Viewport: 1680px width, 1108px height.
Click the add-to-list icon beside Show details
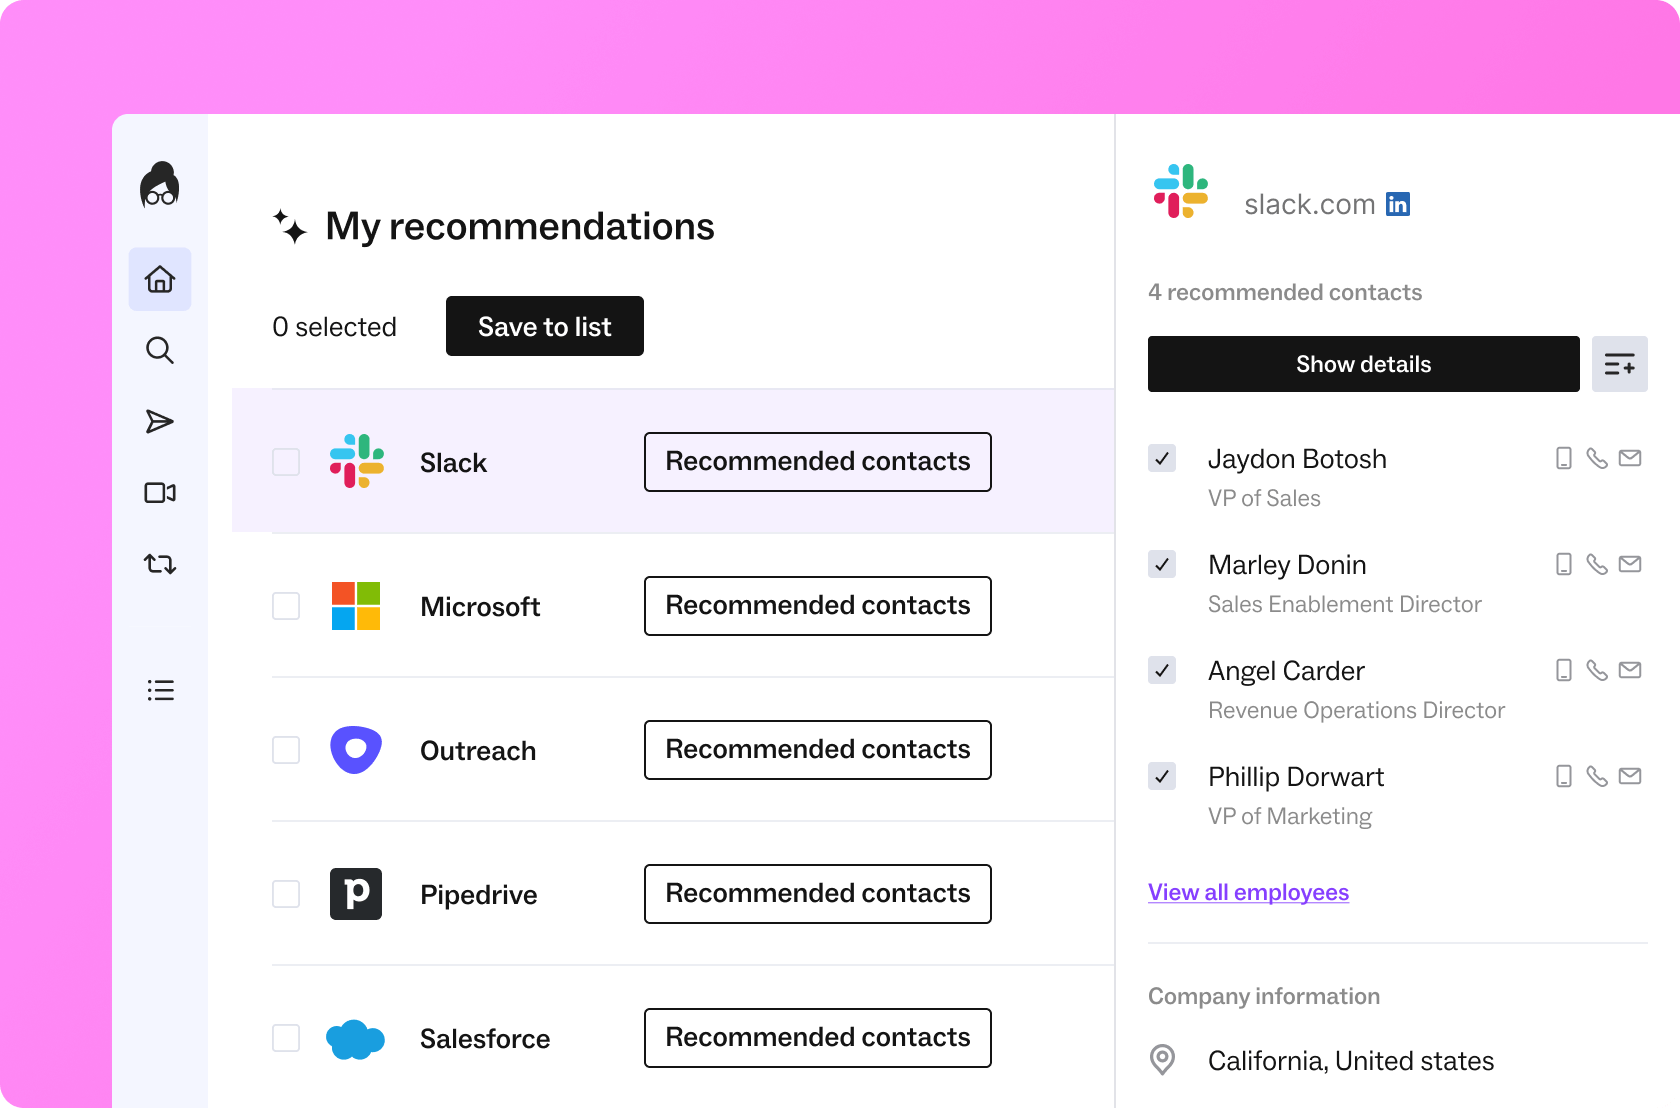(x=1619, y=364)
